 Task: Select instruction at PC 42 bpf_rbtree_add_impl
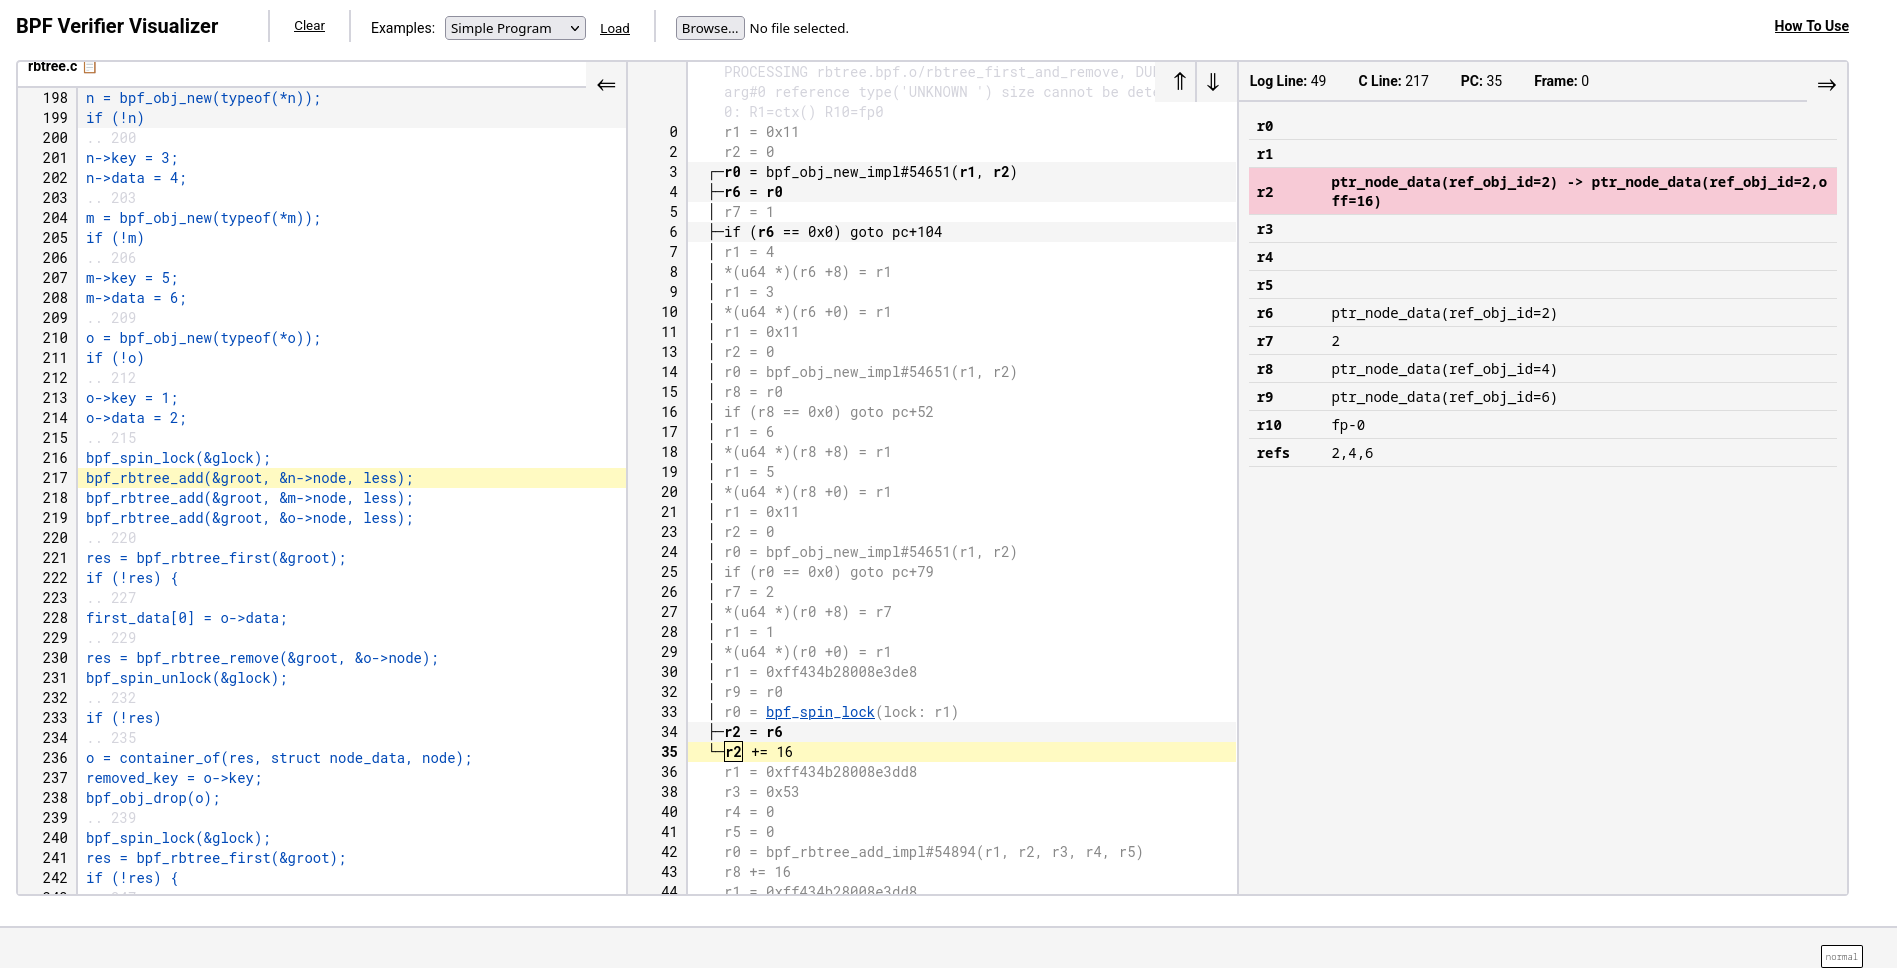pos(933,852)
